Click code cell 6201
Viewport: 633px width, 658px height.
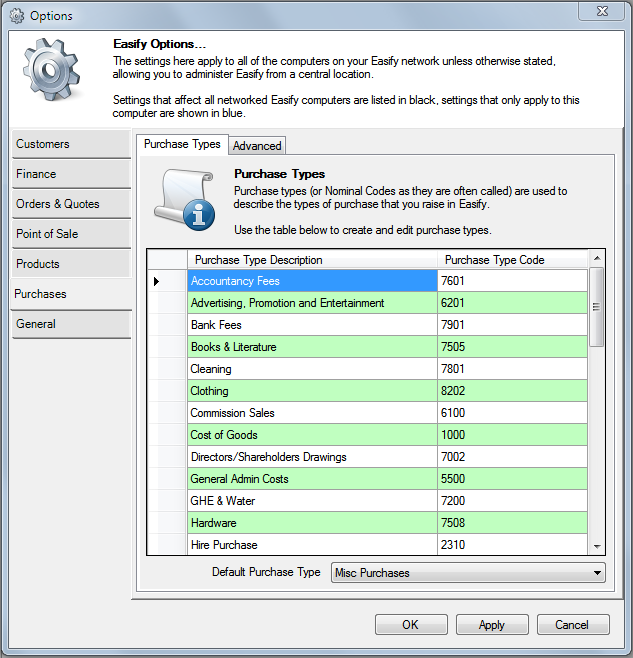point(513,303)
